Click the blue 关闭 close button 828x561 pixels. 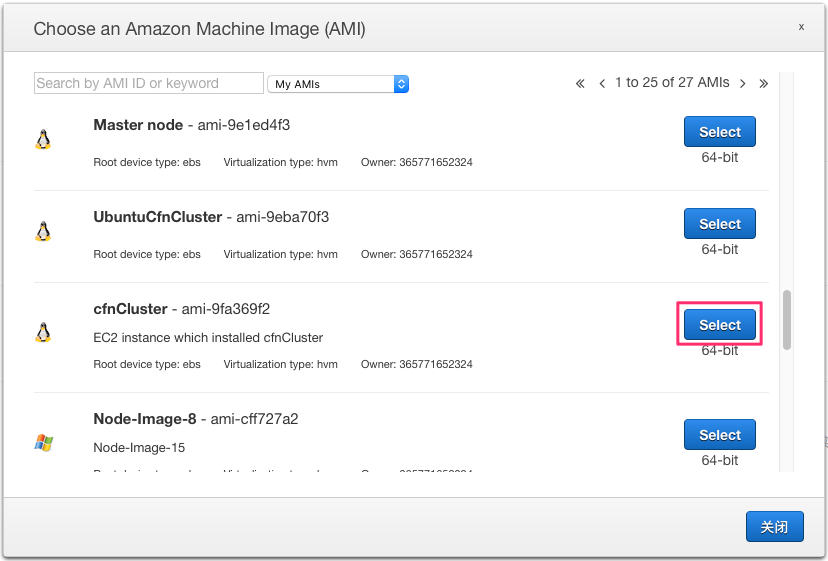click(775, 526)
